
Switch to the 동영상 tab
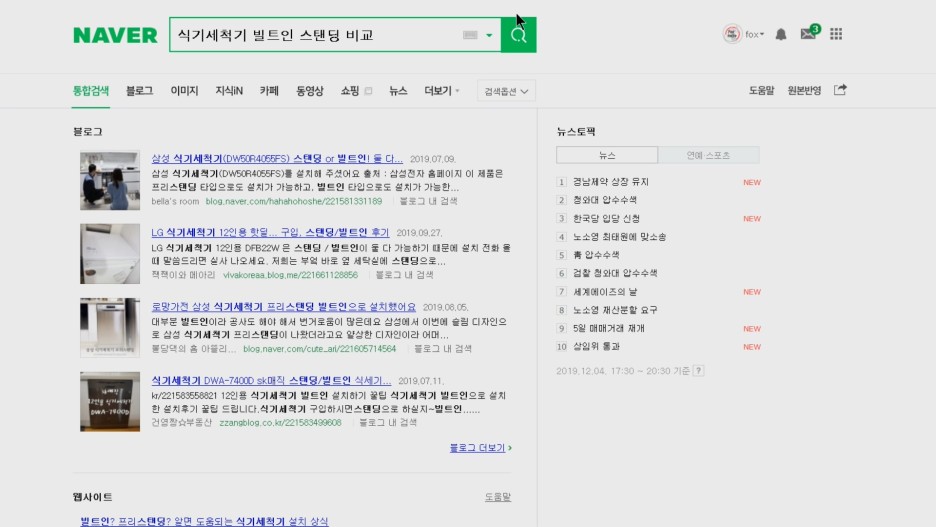[x=310, y=91]
